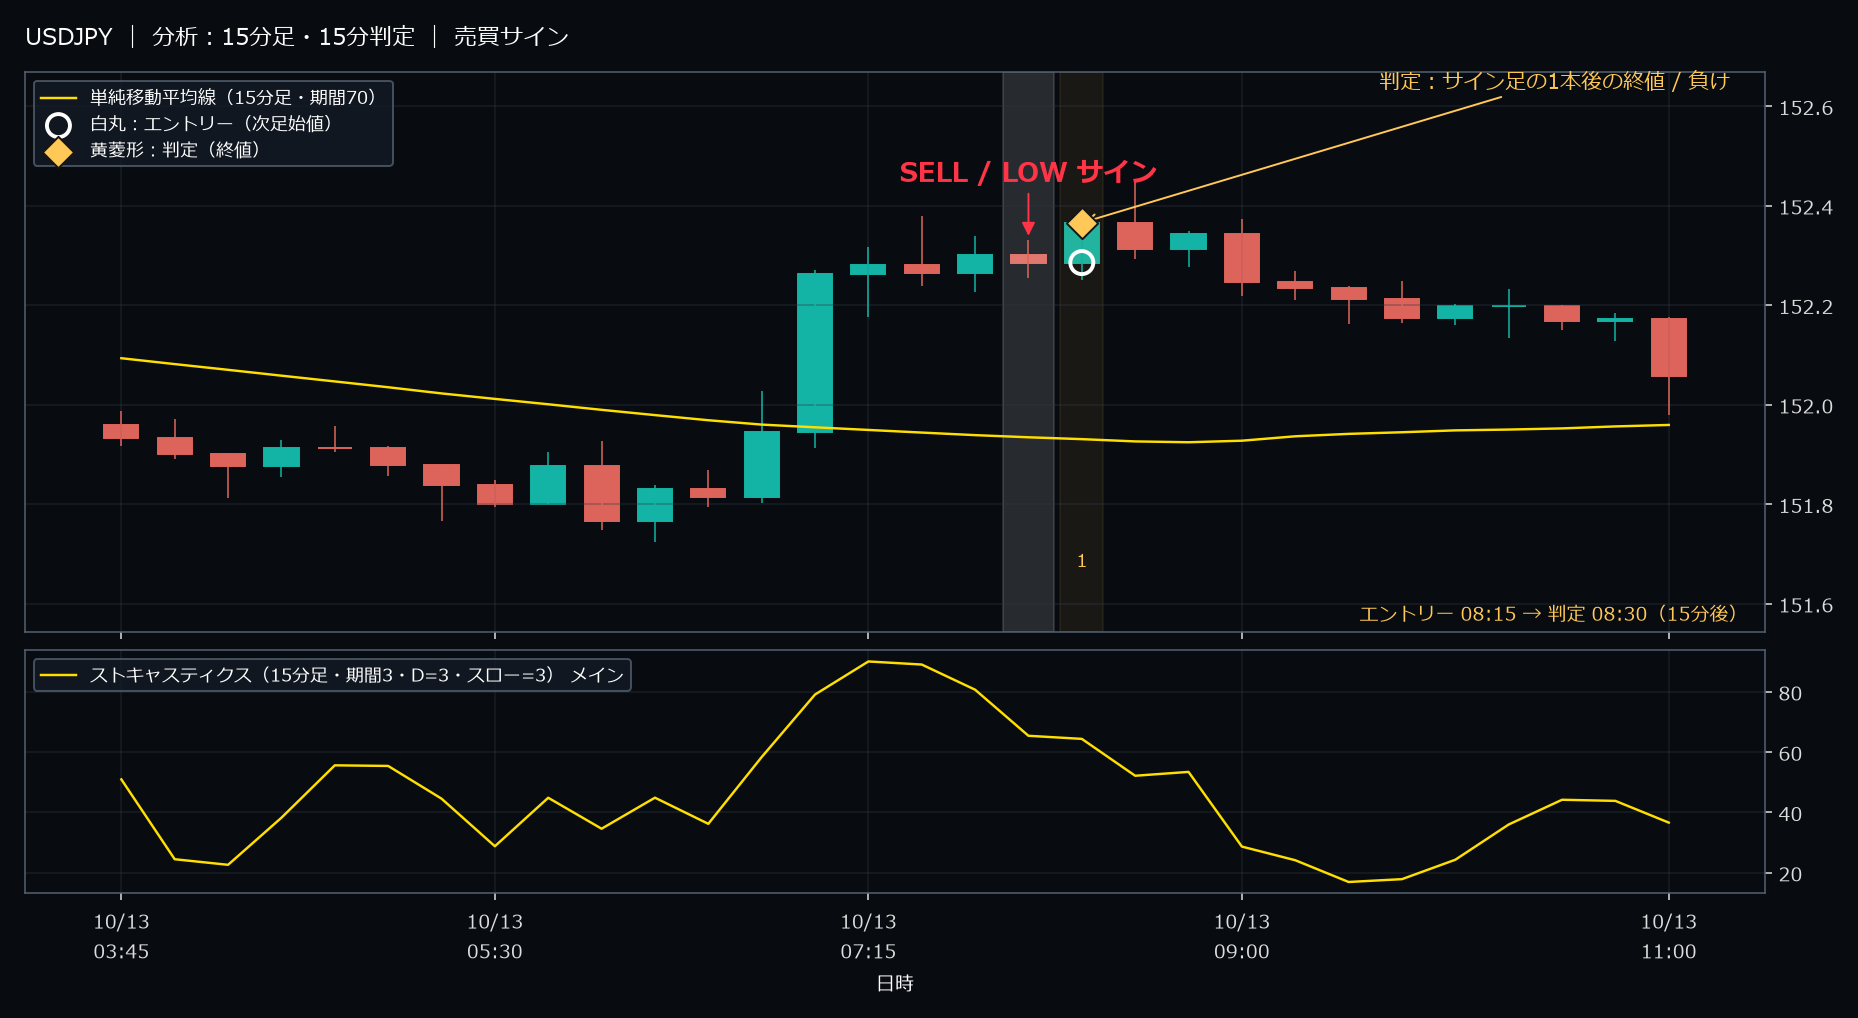The width and height of the screenshot is (1858, 1018).
Task: Click the red down arrow under the SELL sign
Action: (1028, 214)
